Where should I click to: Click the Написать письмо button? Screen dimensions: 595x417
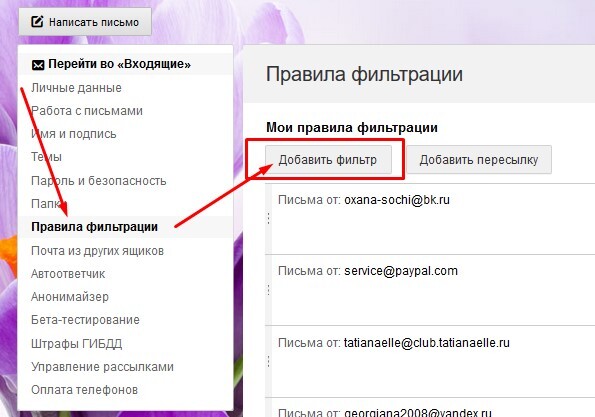[x=85, y=22]
